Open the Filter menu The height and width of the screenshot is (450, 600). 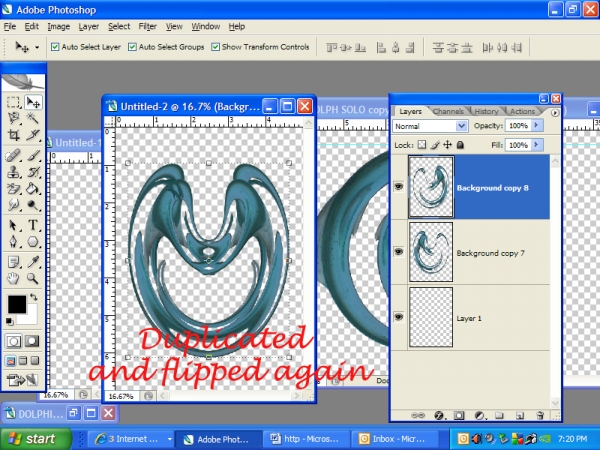[148, 26]
